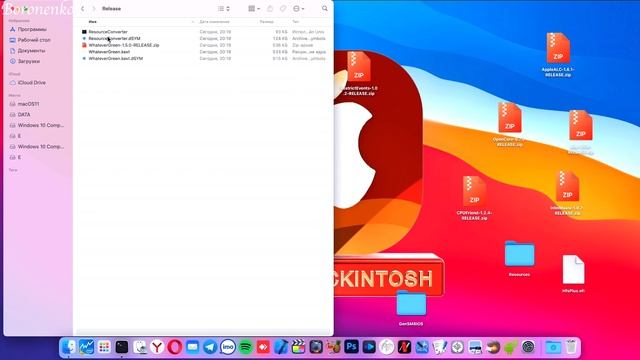Screen dimensions: 640x360
Task: Sort files by the type column header
Action: click(x=296, y=22)
